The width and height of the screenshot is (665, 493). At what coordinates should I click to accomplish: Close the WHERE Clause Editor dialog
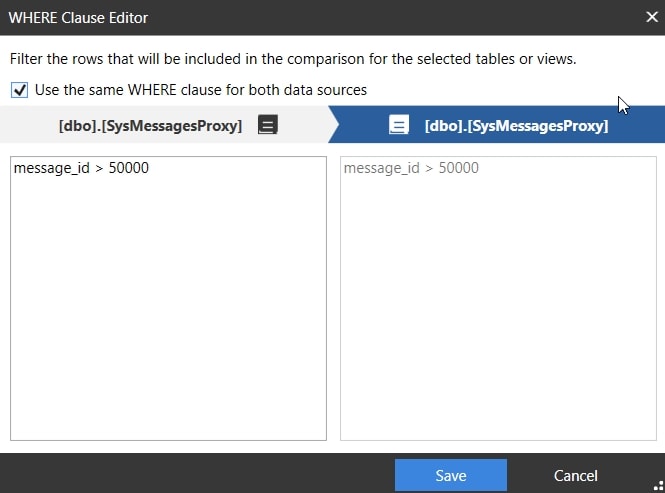652,17
